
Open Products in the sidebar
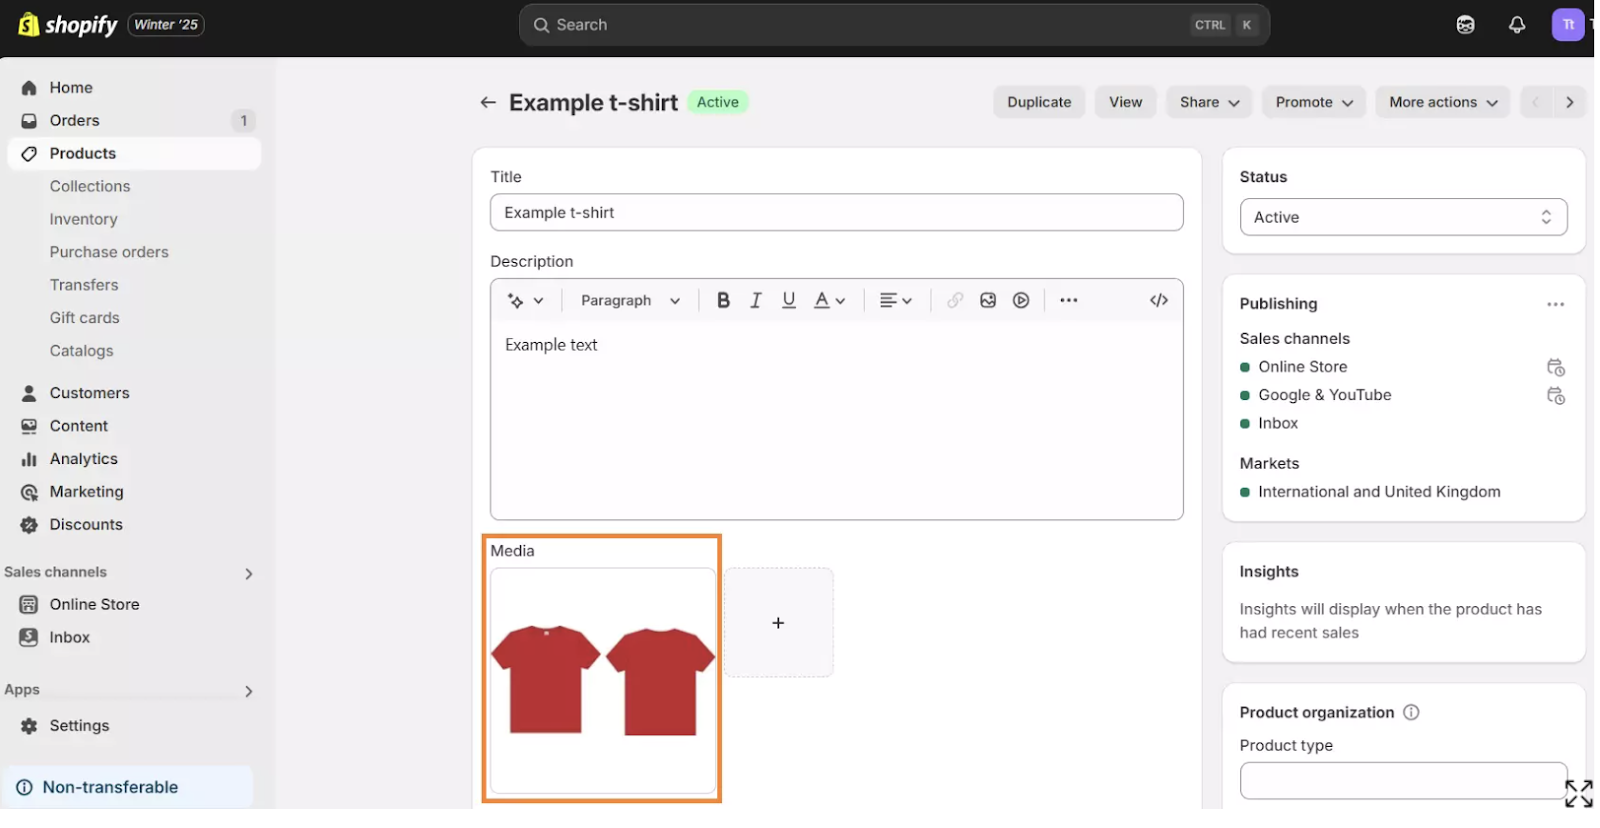point(134,153)
